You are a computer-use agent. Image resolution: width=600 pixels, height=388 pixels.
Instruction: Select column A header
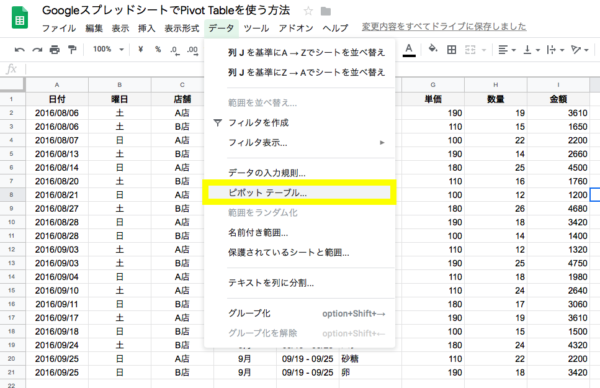(57, 85)
